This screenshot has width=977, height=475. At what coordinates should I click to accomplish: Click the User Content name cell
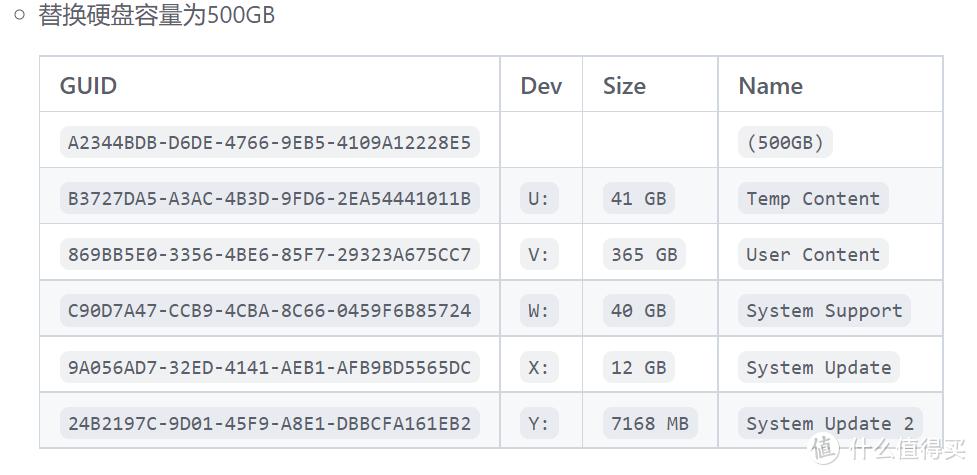point(813,254)
